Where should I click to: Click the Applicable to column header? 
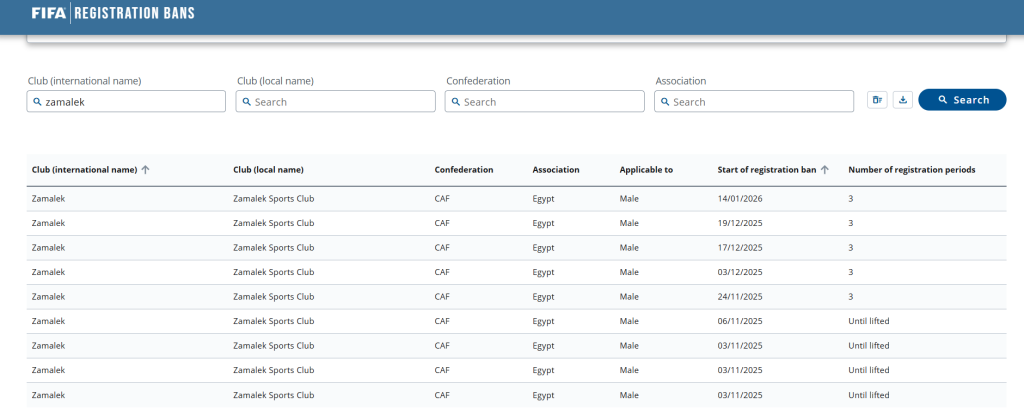(646, 170)
